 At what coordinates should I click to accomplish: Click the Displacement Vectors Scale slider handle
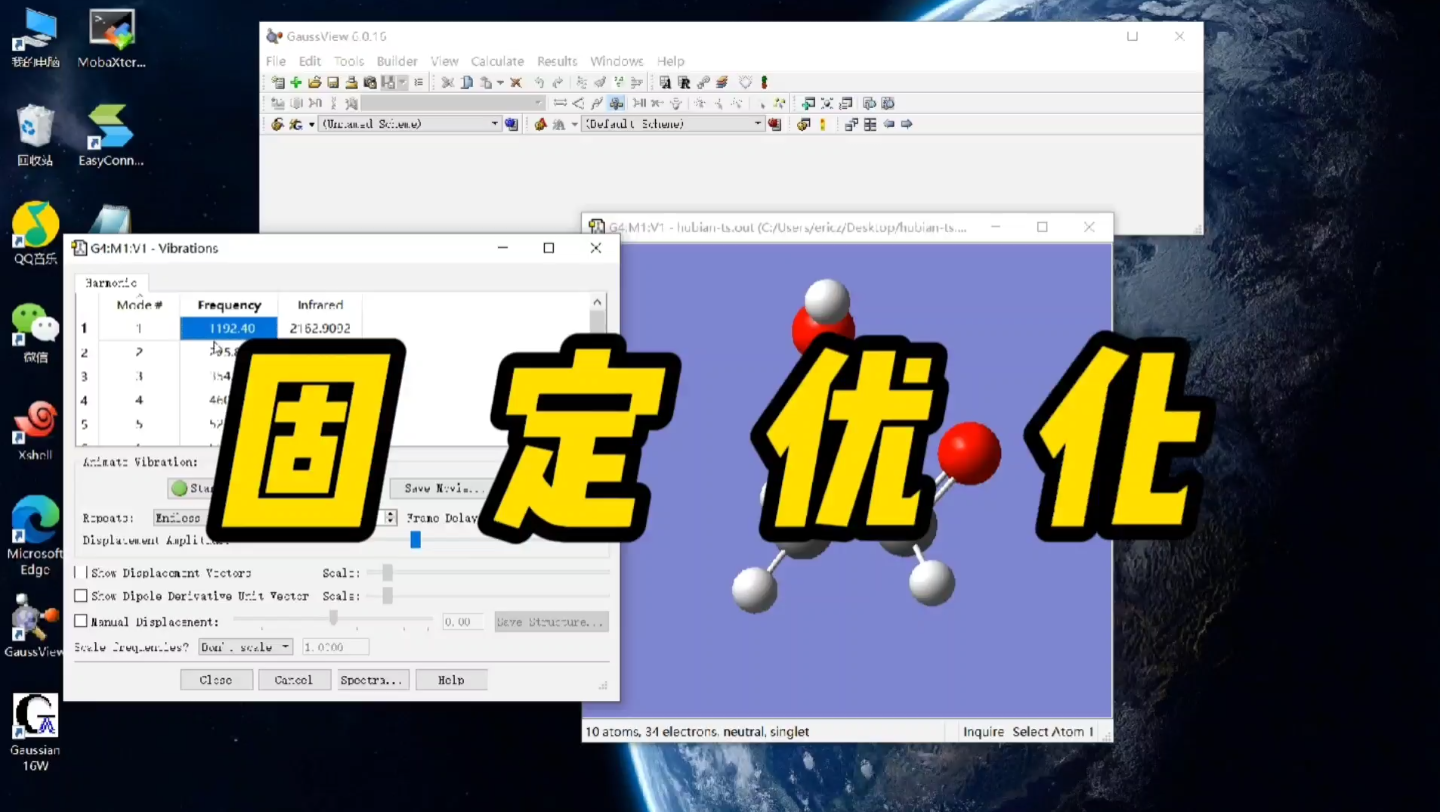point(387,573)
